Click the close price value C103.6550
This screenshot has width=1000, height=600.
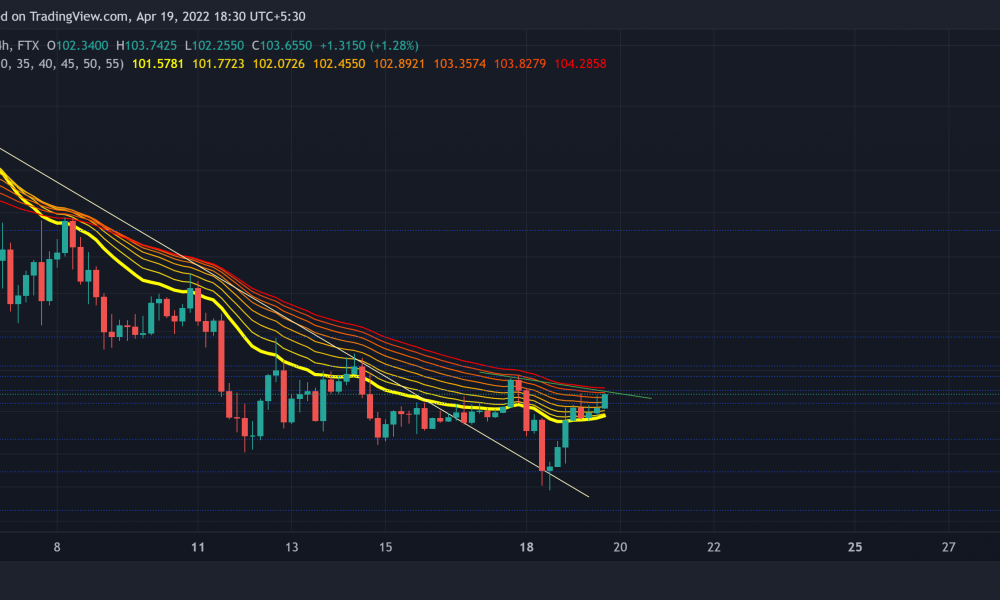pyautogui.click(x=282, y=46)
